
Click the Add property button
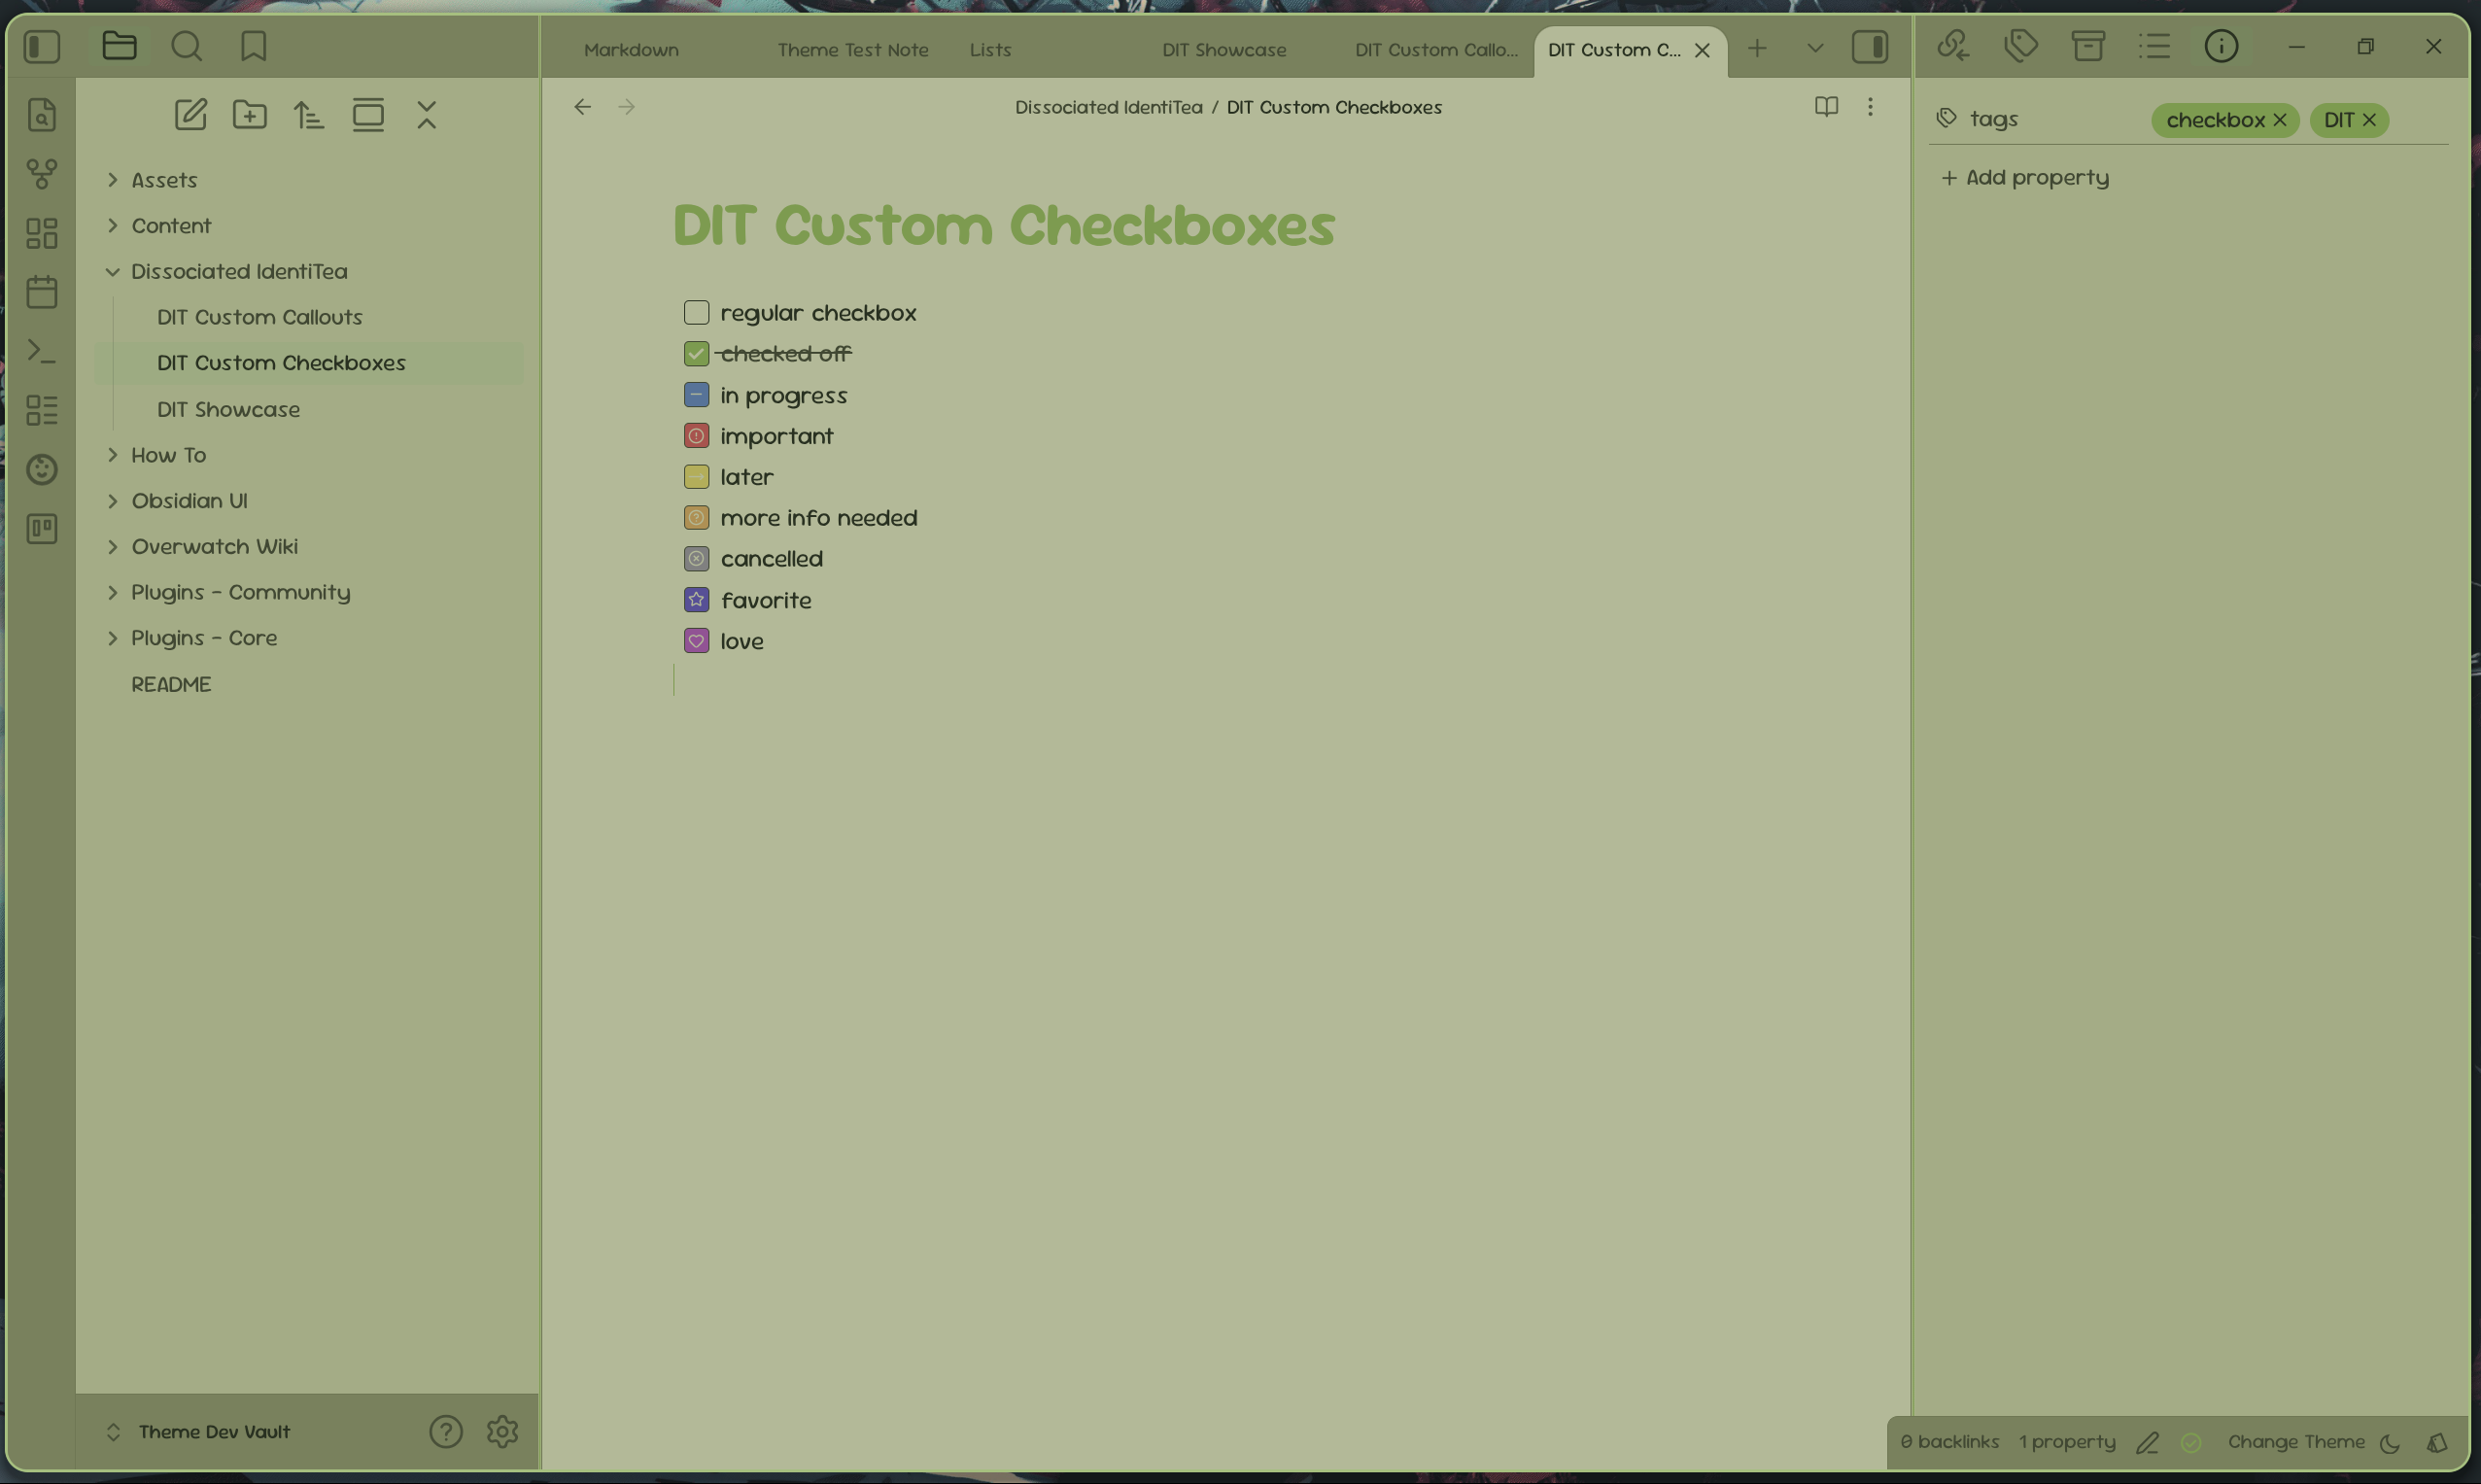[x=2025, y=178]
